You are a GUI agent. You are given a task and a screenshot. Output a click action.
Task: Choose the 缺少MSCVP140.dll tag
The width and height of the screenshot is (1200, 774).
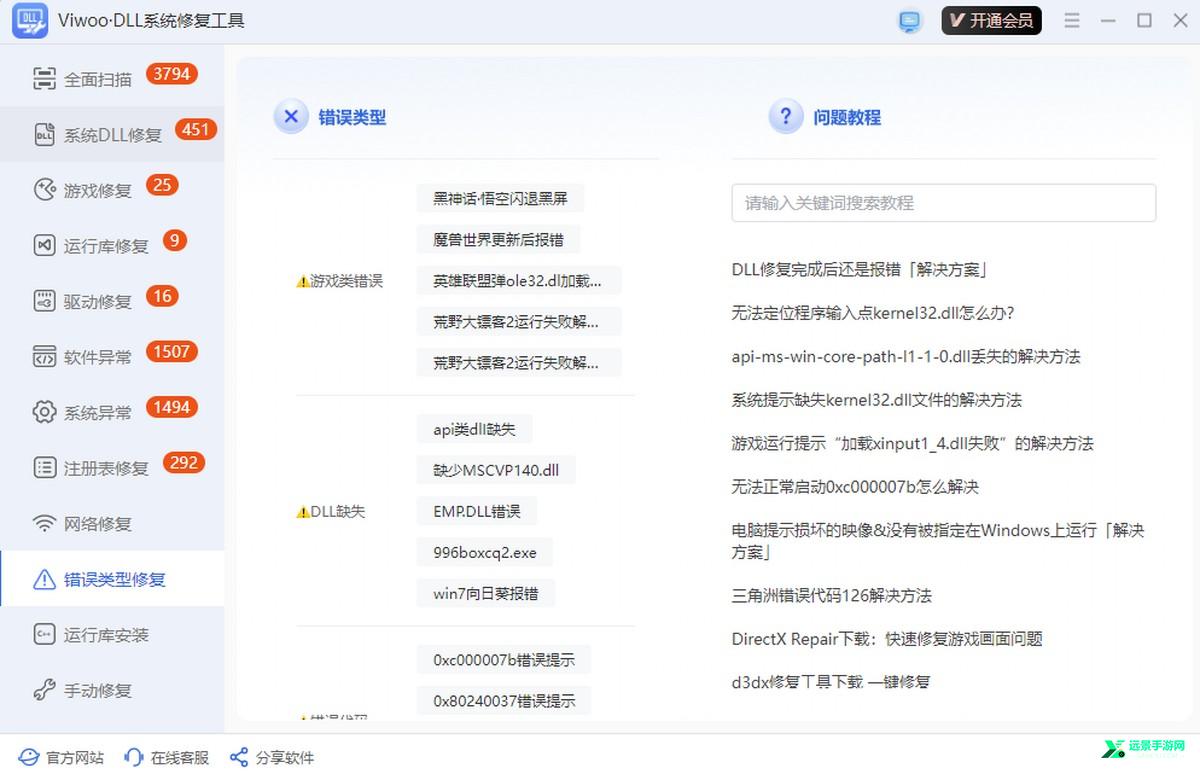496,470
